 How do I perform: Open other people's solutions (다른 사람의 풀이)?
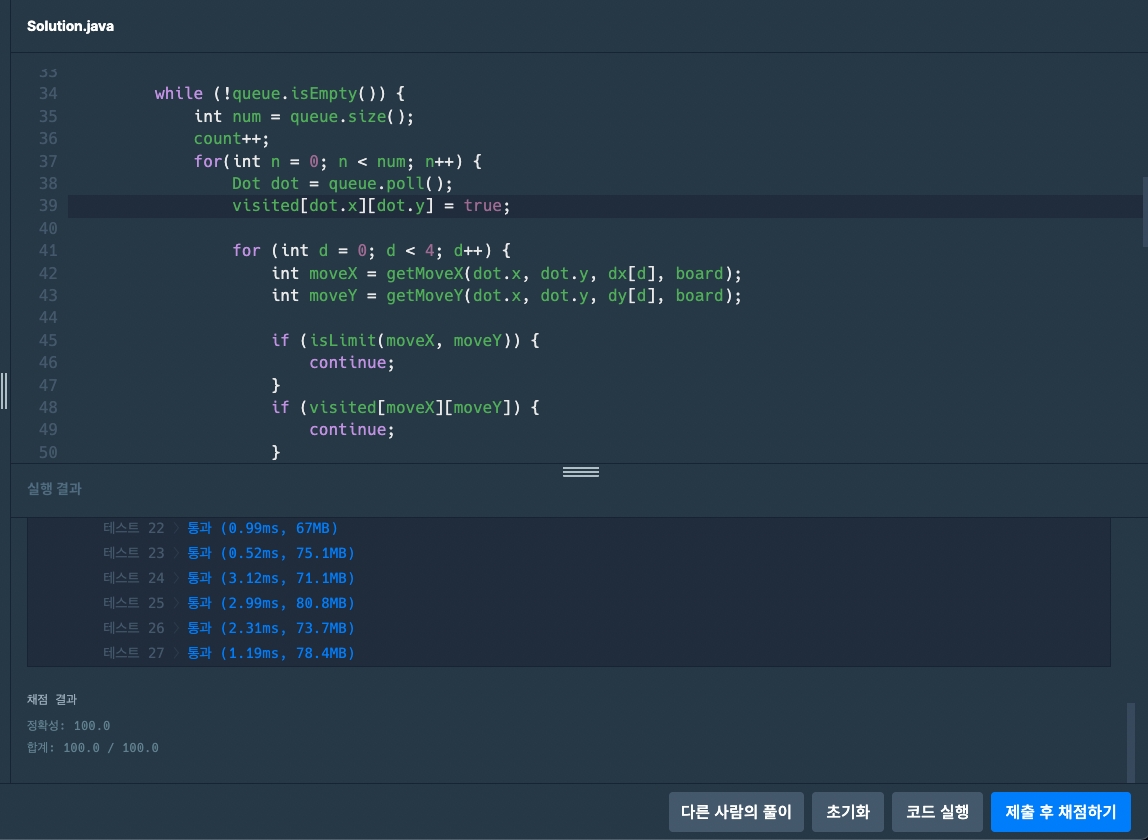(736, 811)
